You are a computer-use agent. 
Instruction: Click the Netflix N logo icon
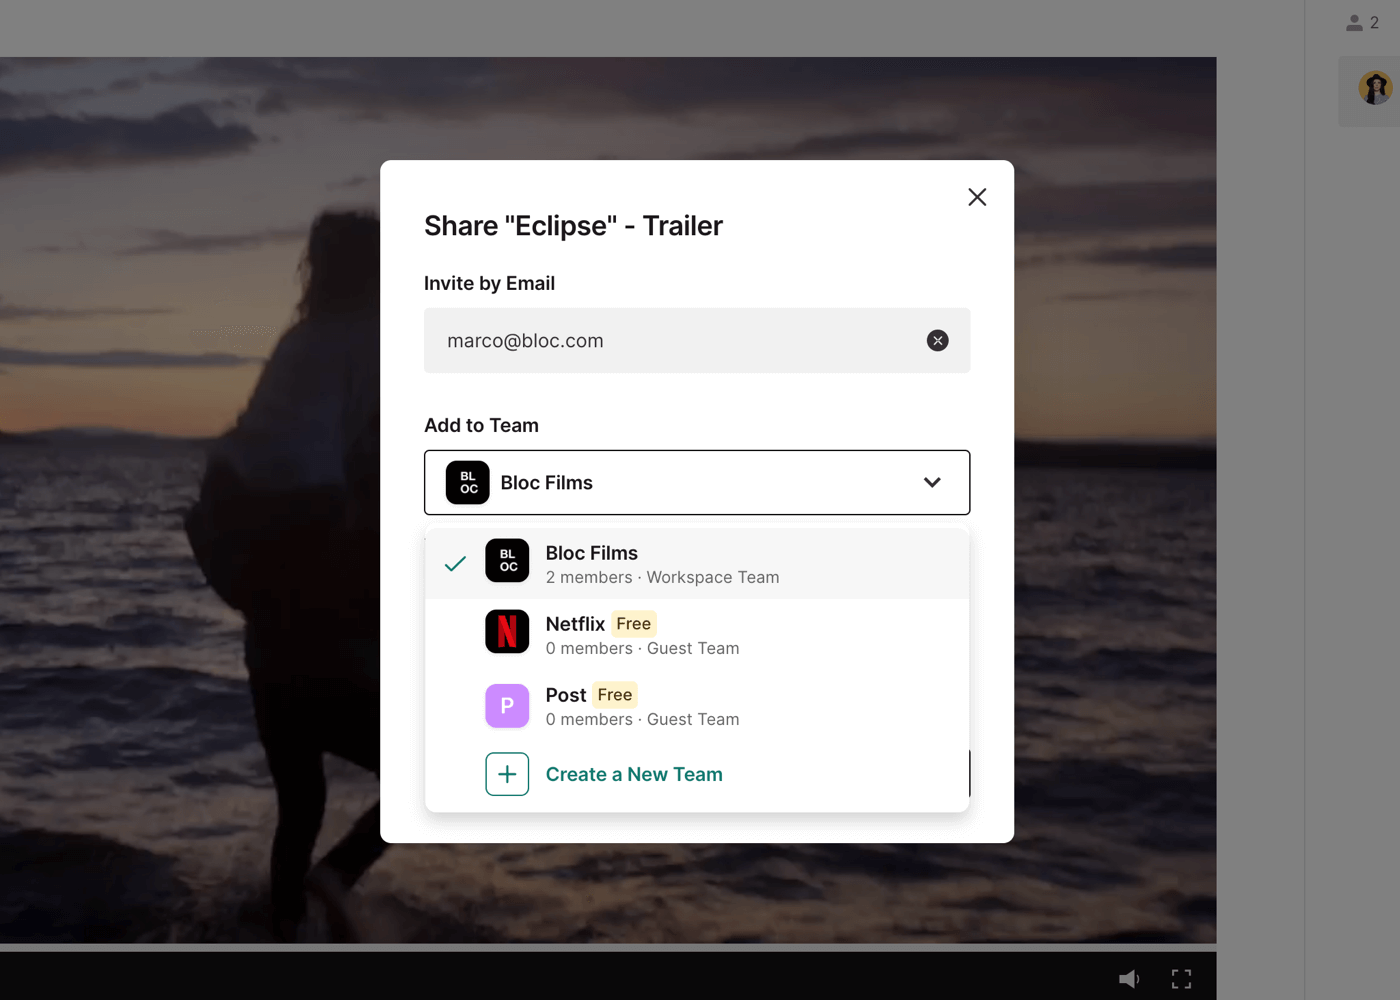click(507, 632)
